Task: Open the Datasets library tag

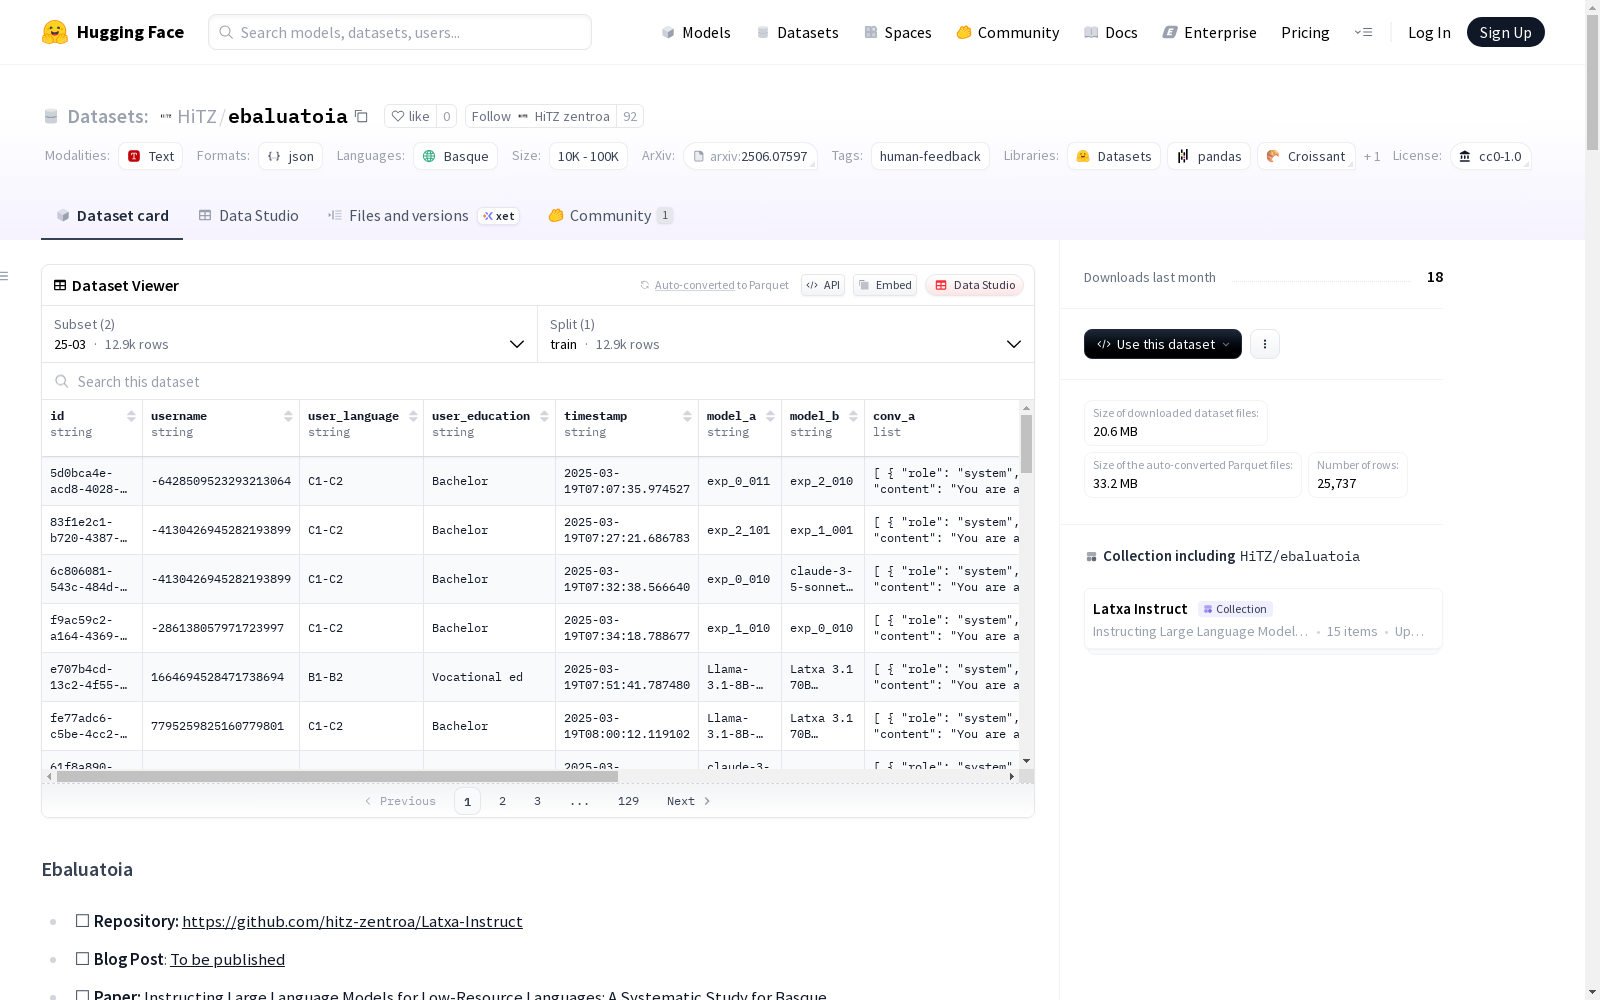Action: (1114, 156)
